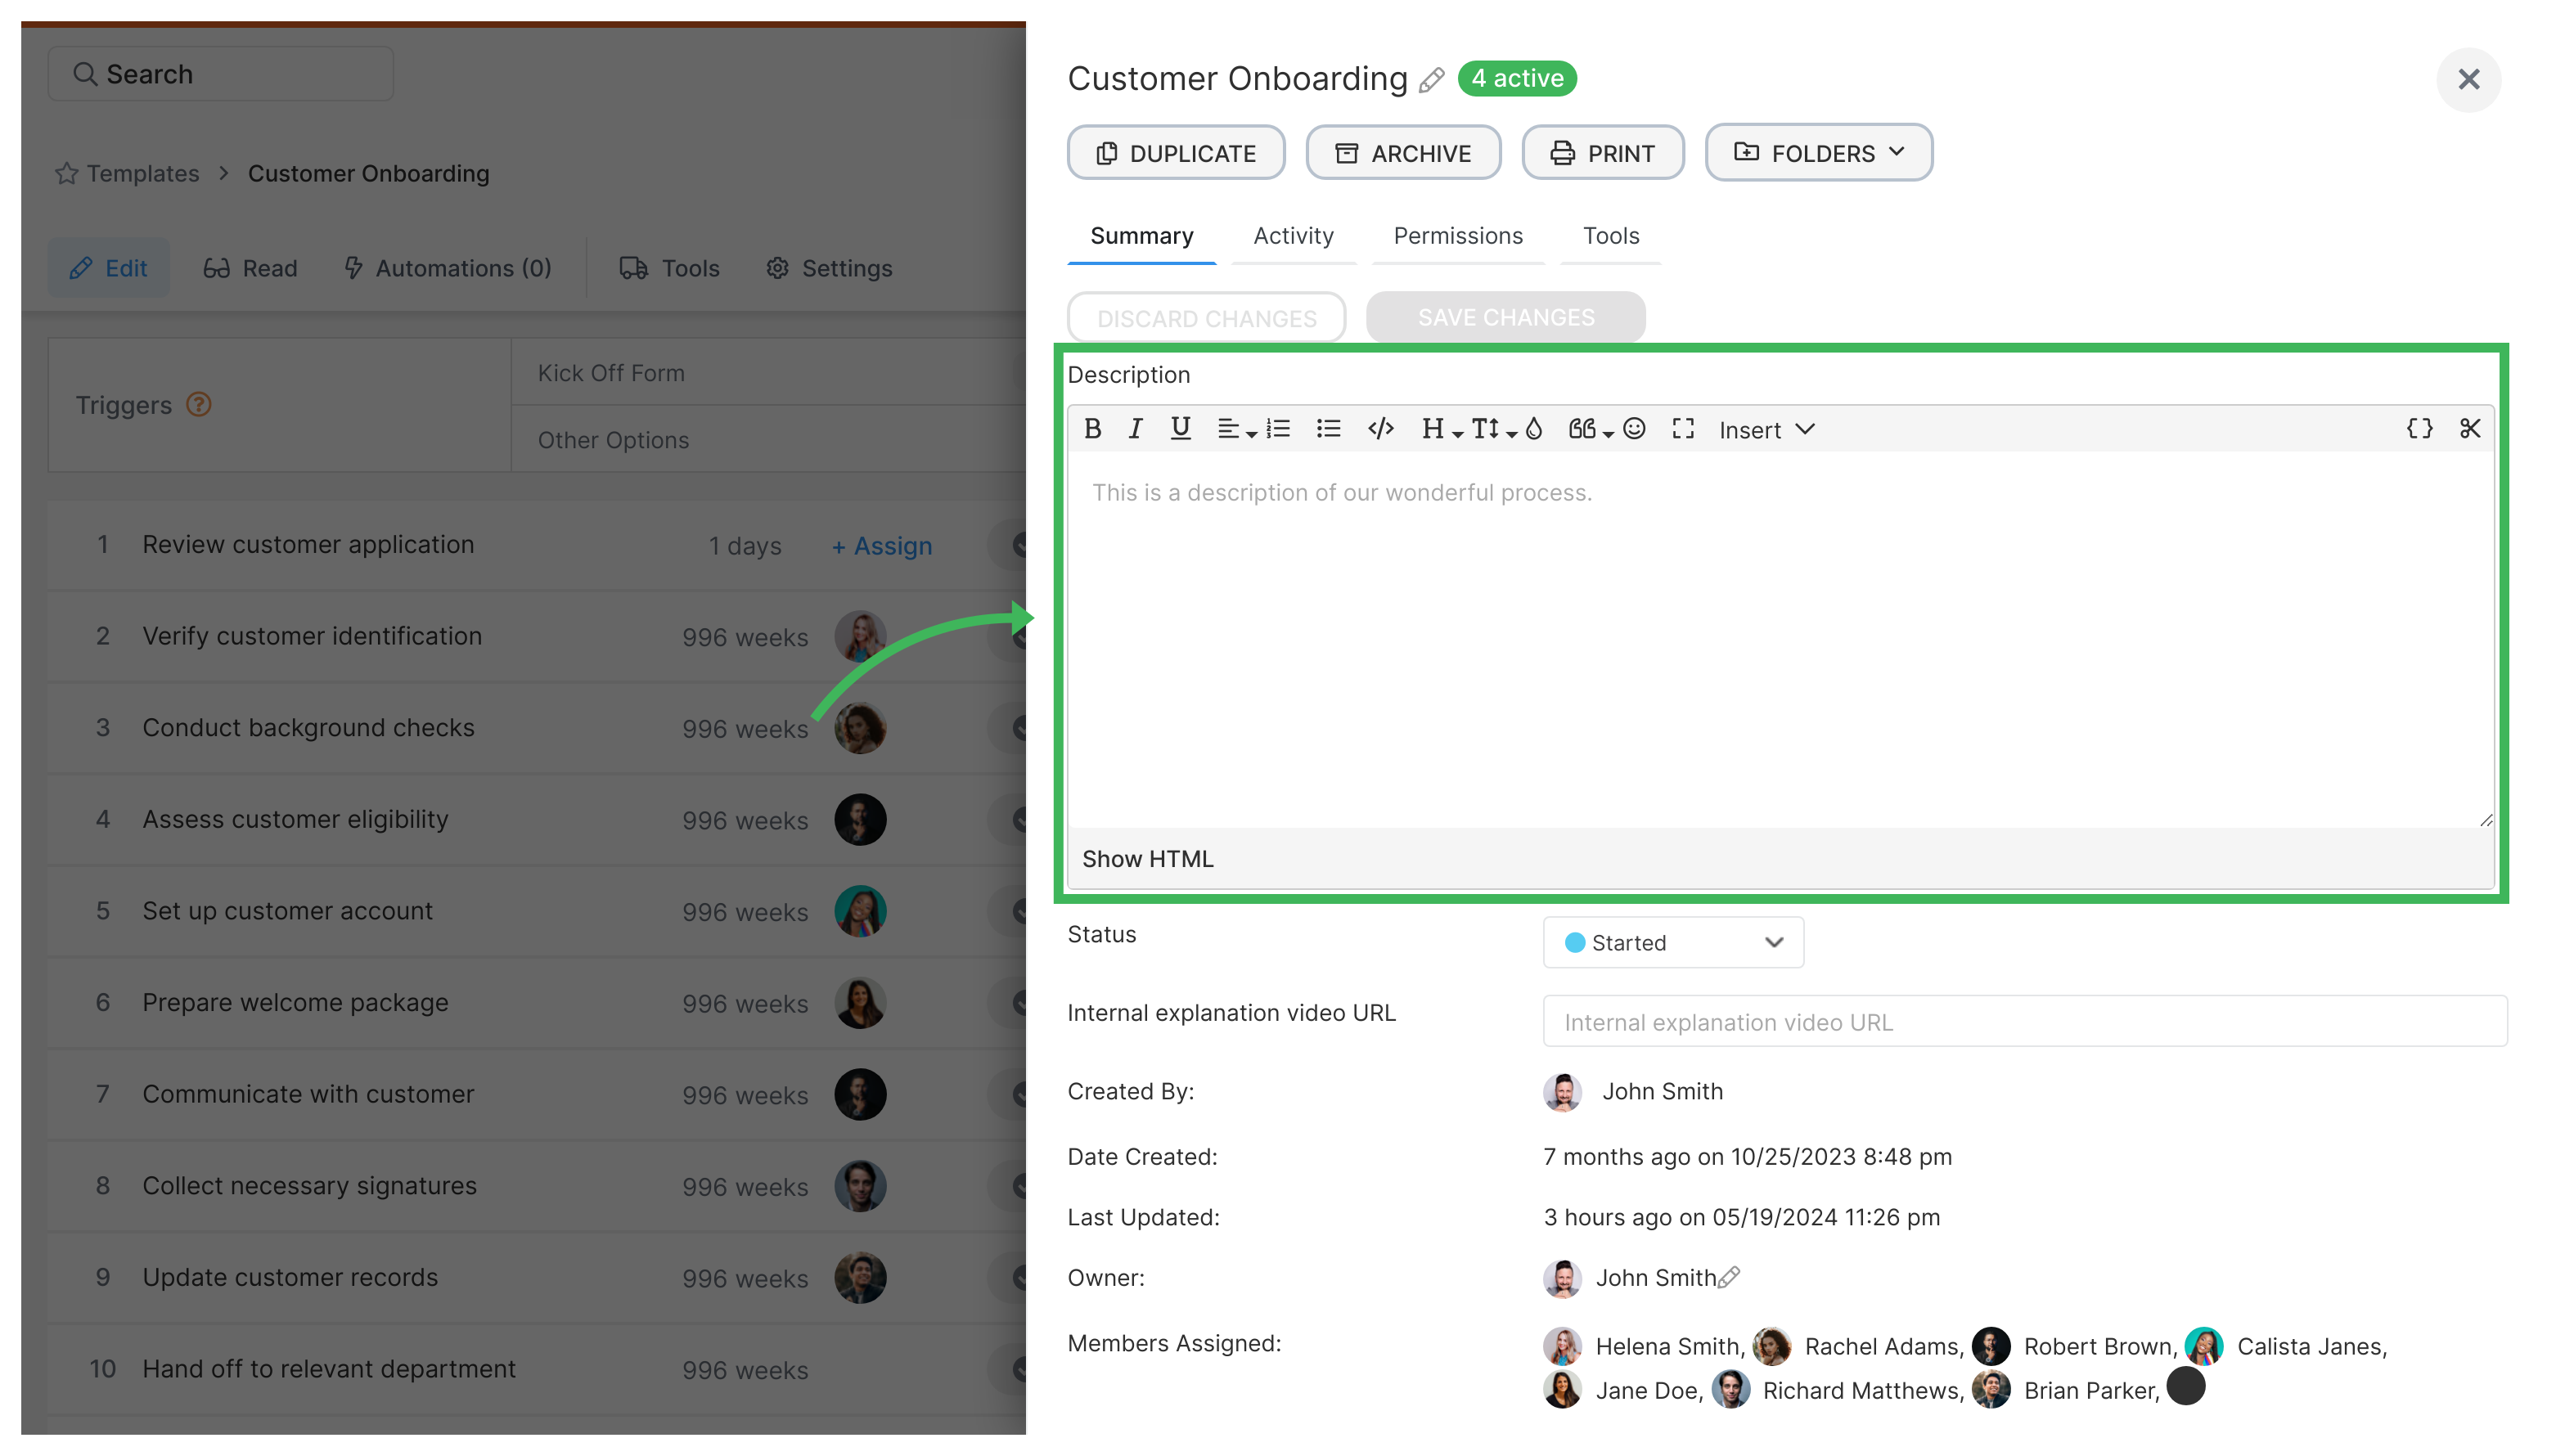Open the emoji picker in editor
Screen dimensions: 2556x1456
coord(1634,429)
